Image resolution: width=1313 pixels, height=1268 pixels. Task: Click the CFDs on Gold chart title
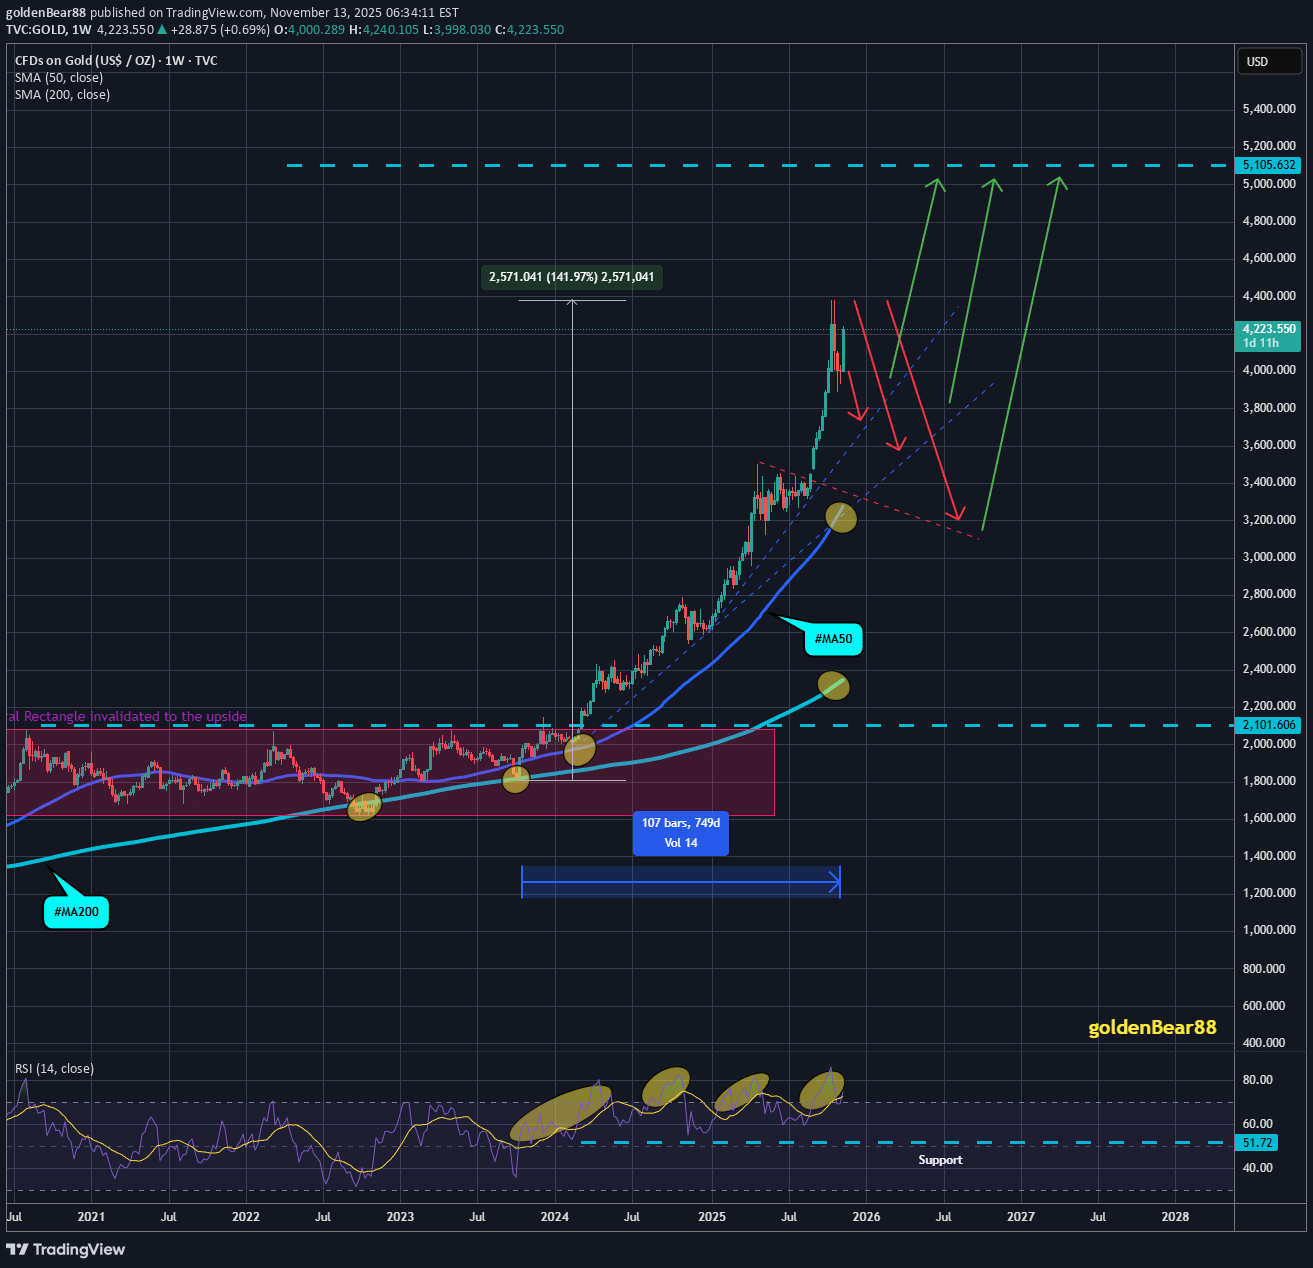click(x=116, y=61)
